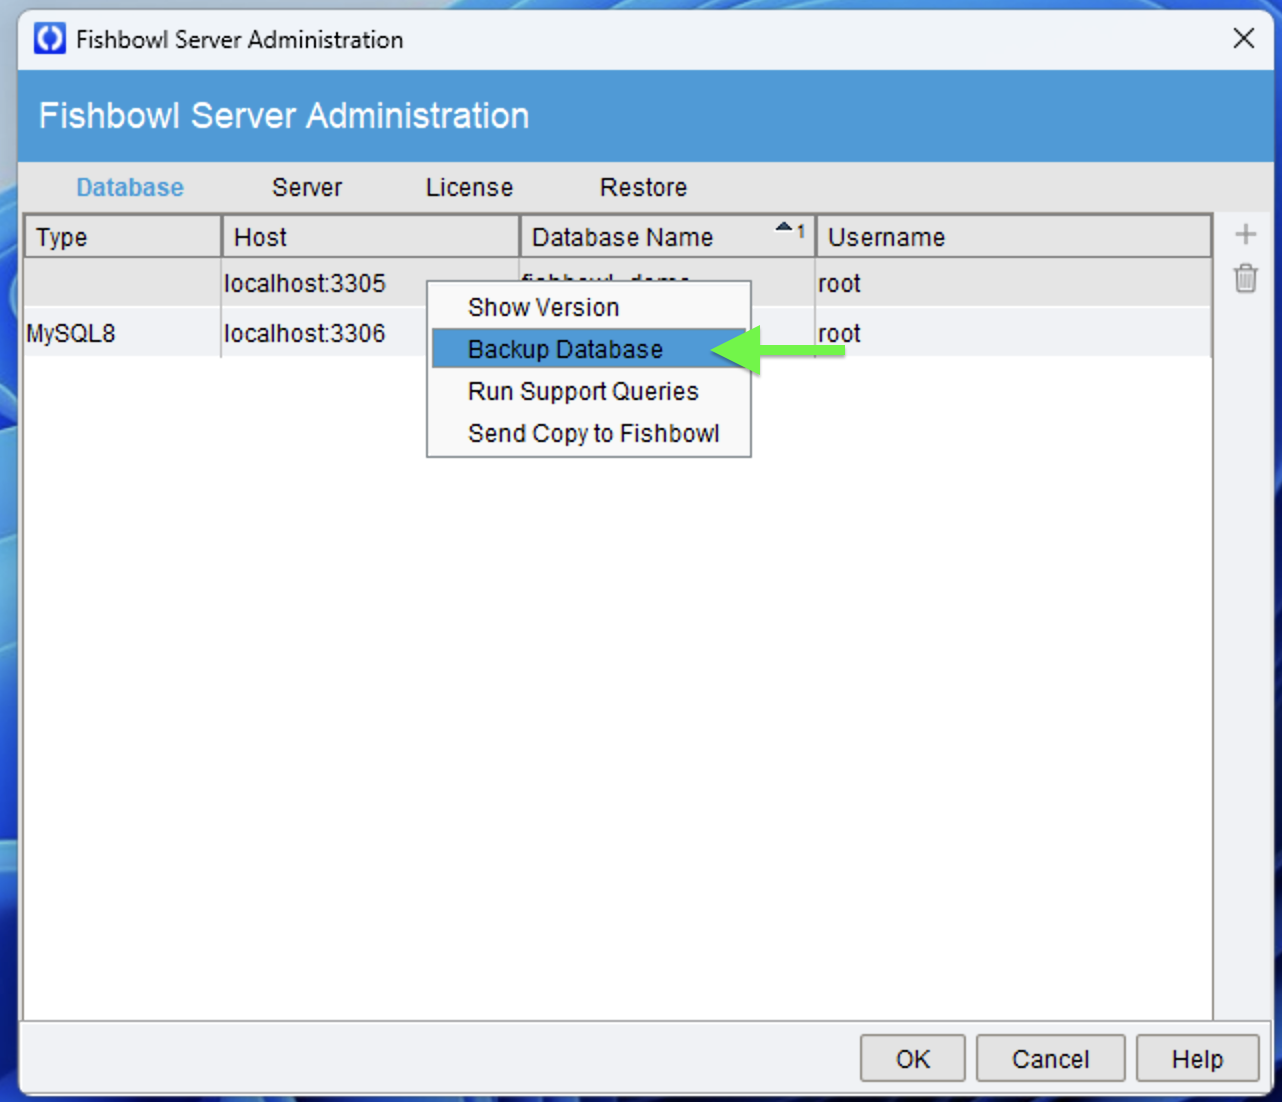Select Send Copy to Fishbowl

(592, 433)
